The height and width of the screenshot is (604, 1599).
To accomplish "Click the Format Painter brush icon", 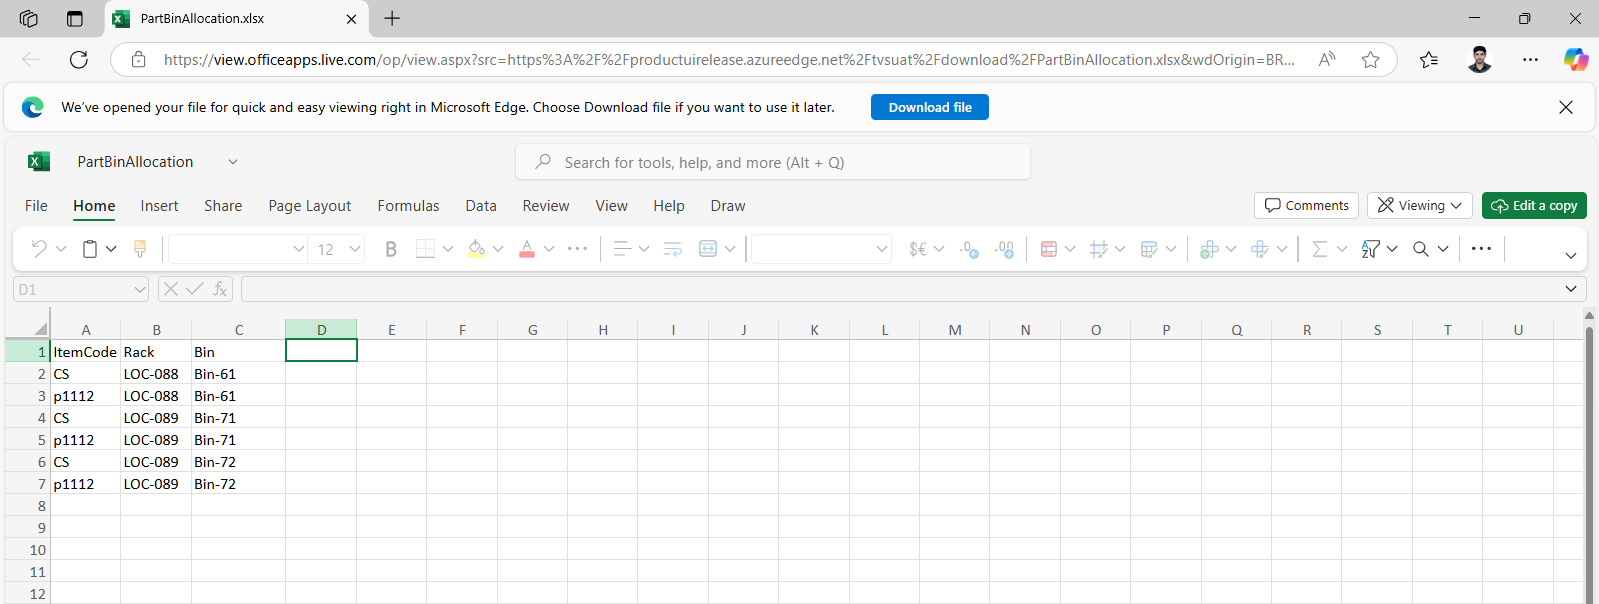I will (140, 249).
